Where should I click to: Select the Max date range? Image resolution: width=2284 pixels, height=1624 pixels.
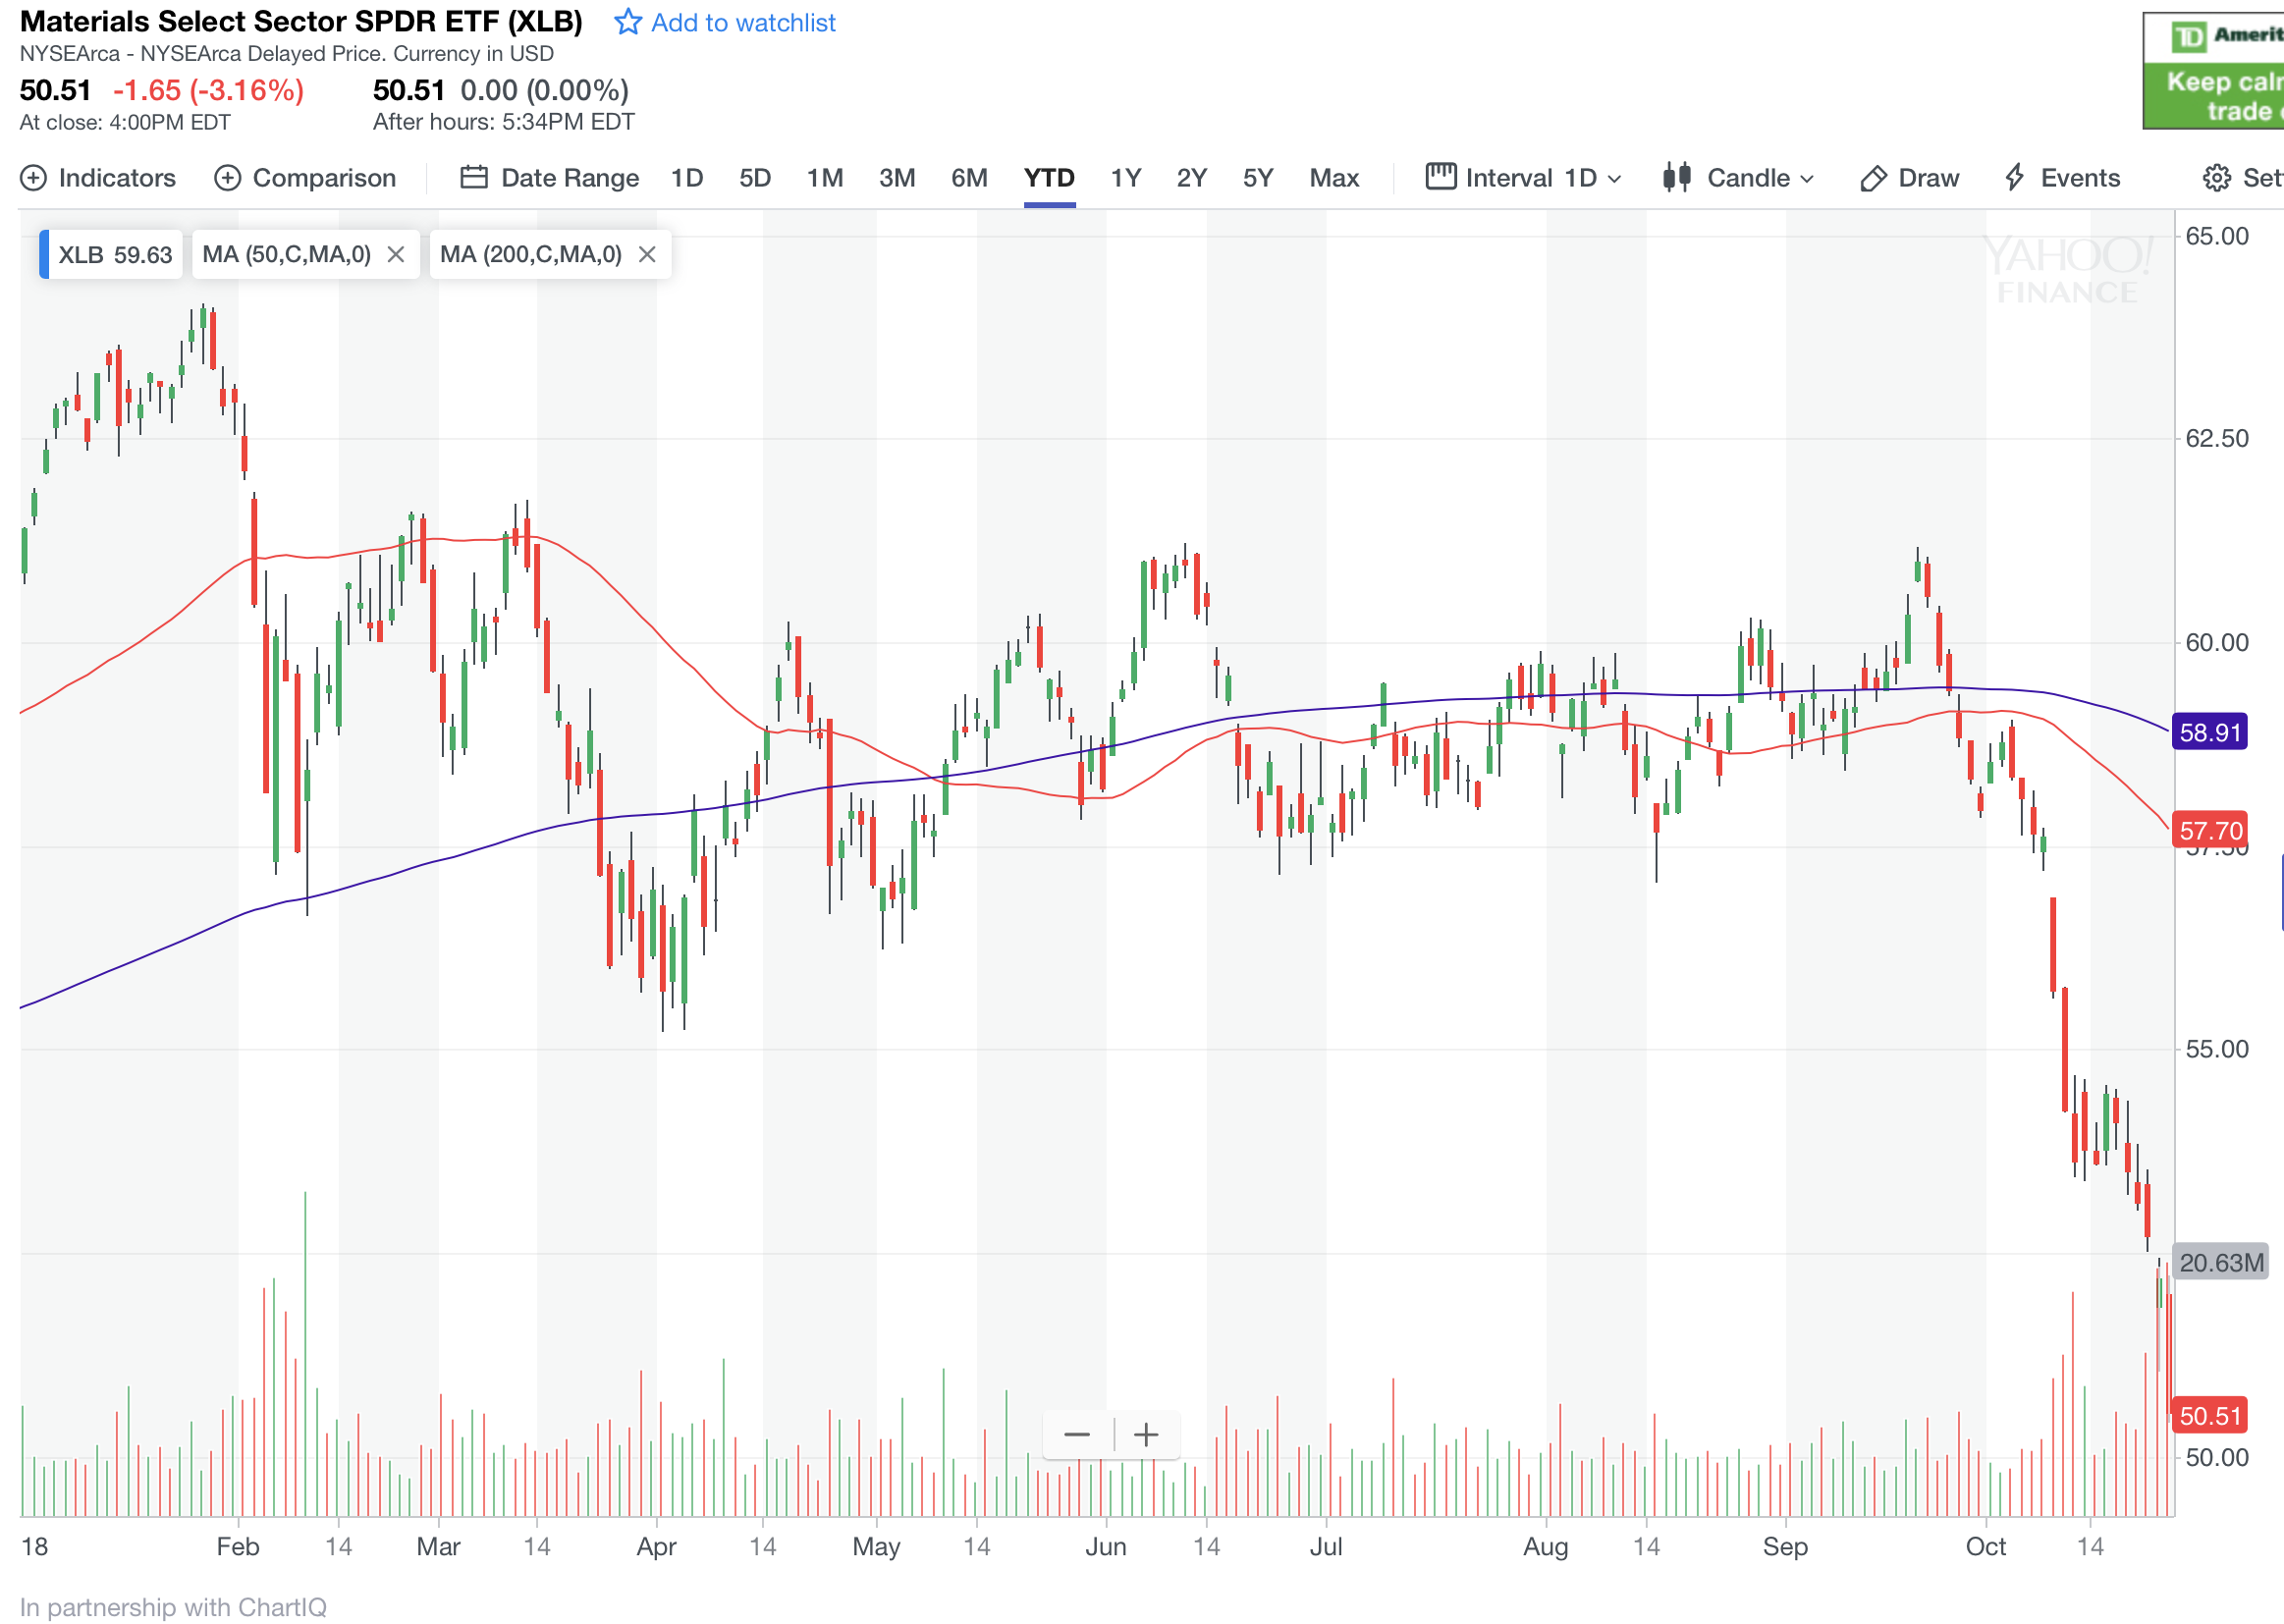pyautogui.click(x=1333, y=178)
